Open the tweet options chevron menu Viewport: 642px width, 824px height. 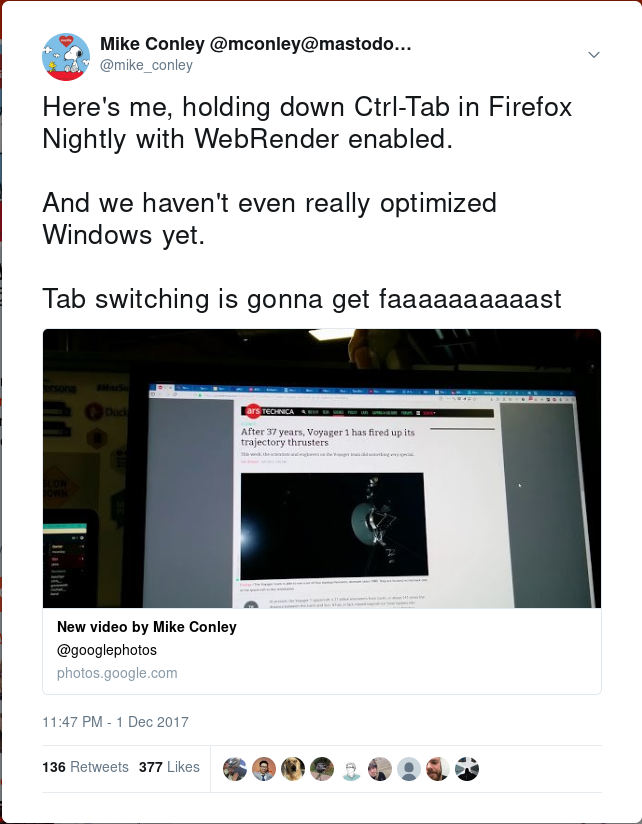tap(594, 55)
